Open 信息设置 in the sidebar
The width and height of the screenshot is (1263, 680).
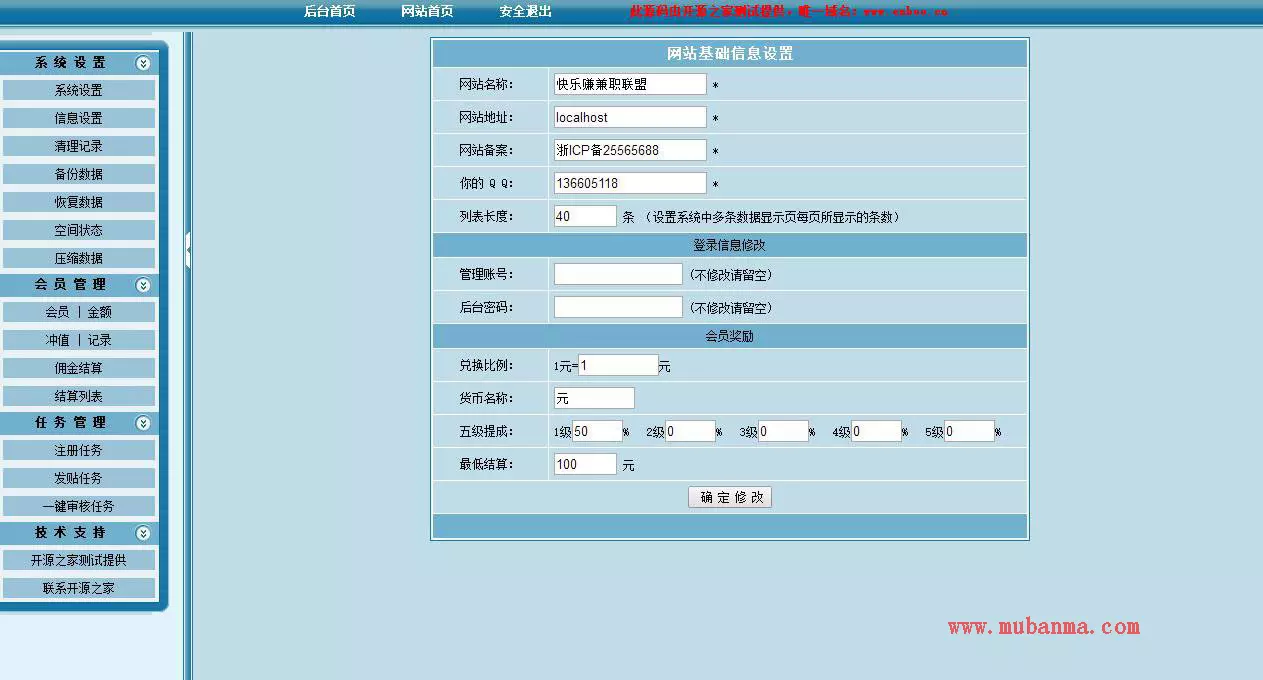[78, 118]
